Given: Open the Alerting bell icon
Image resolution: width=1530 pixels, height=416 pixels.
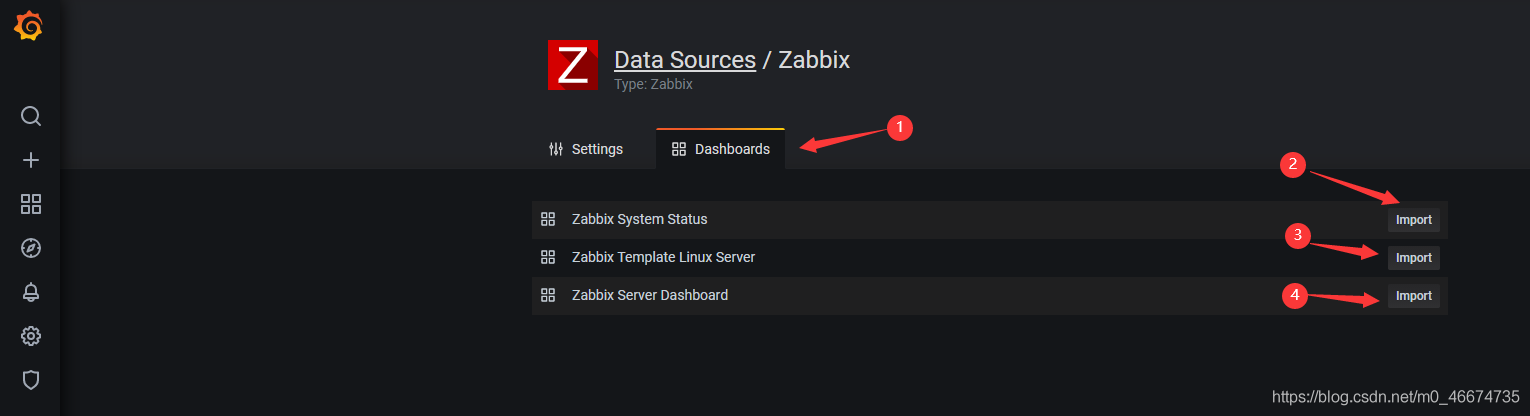Looking at the screenshot, I should point(31,292).
